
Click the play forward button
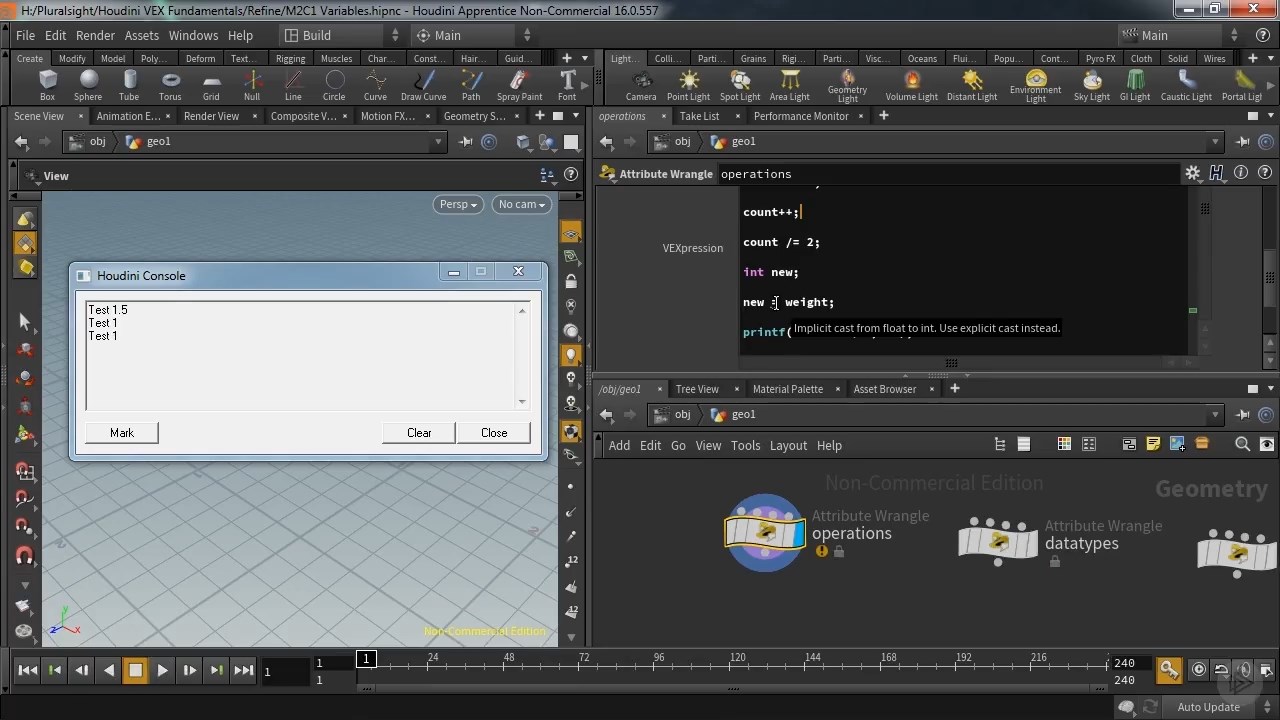[x=162, y=670]
